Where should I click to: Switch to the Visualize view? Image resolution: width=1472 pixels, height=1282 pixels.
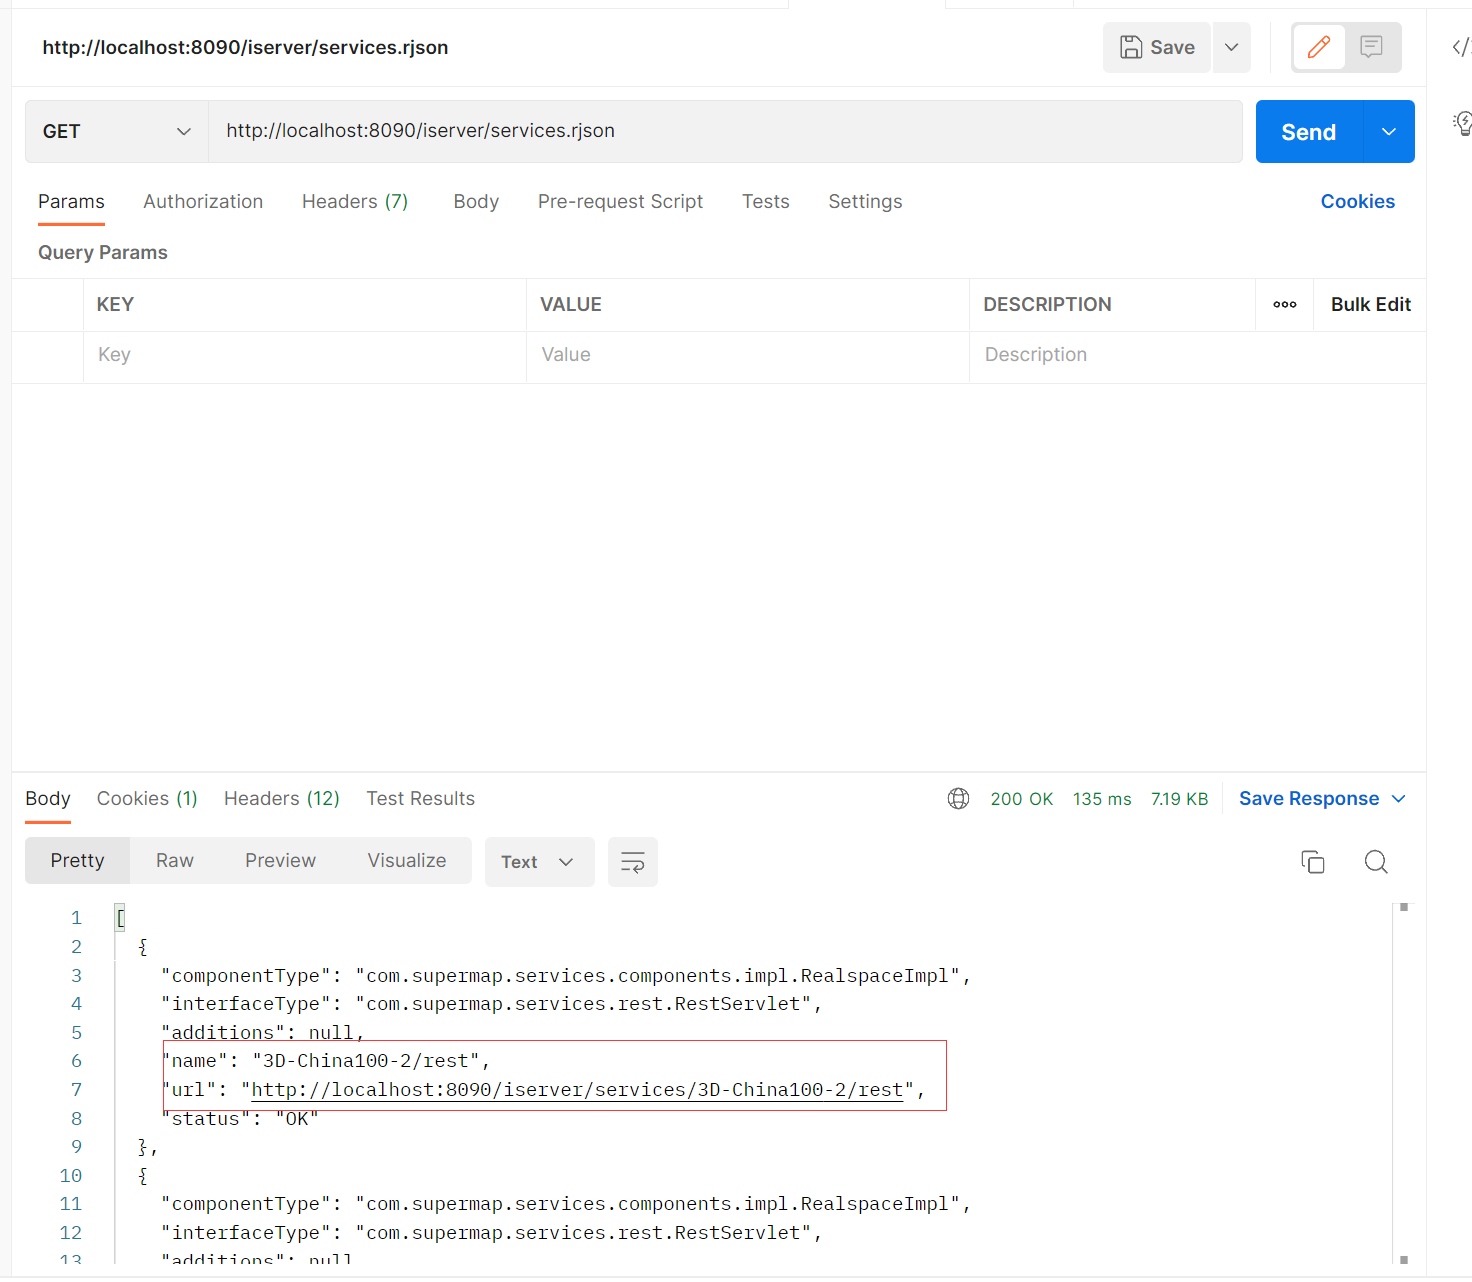407,861
